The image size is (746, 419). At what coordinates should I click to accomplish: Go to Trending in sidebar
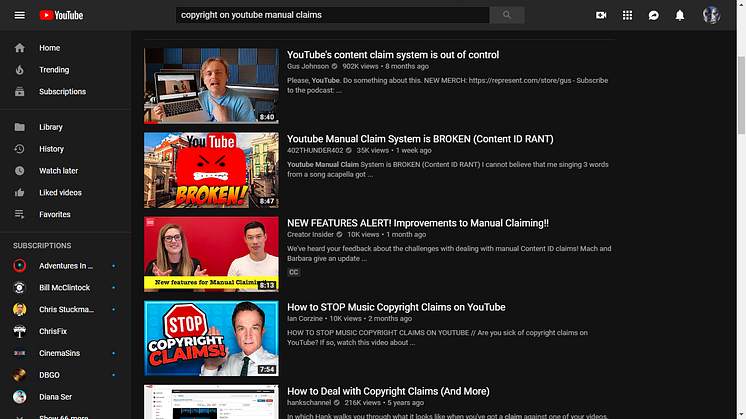click(54, 70)
